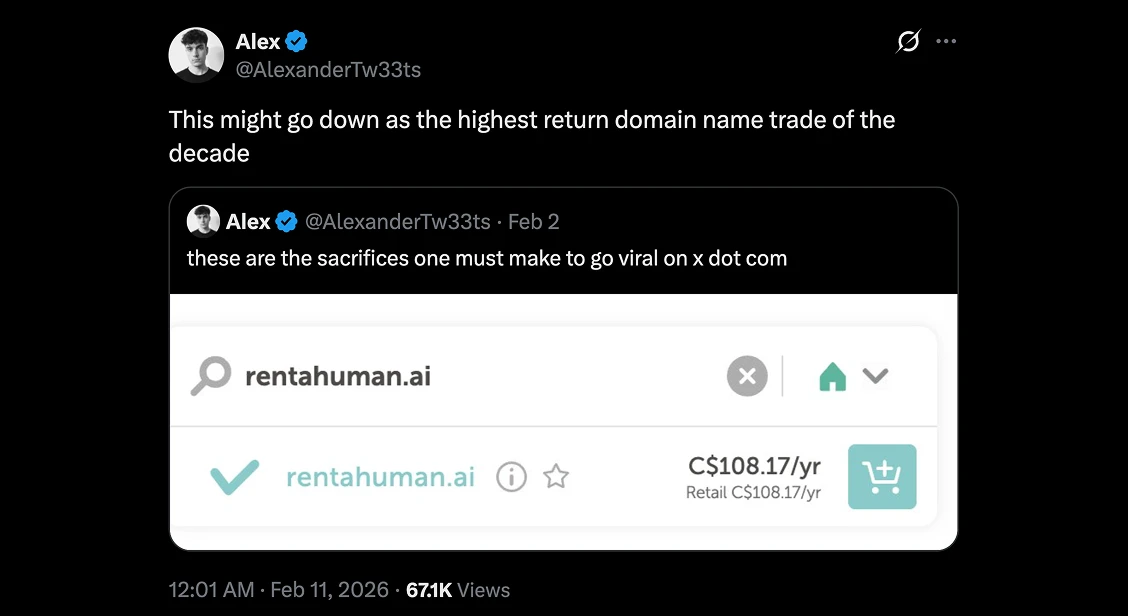Screen dimensions: 1128x616
Task: Open the quoted tweet's Feb 2 date
Action: (534, 221)
